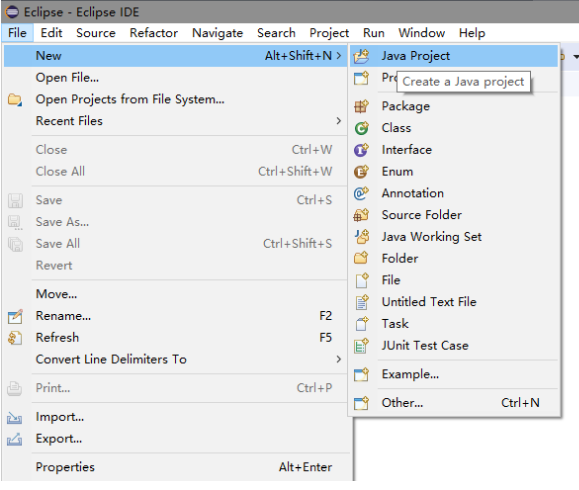Screen dimensions: 579x490
Task: Open the Refactor menu
Action: coord(154,33)
